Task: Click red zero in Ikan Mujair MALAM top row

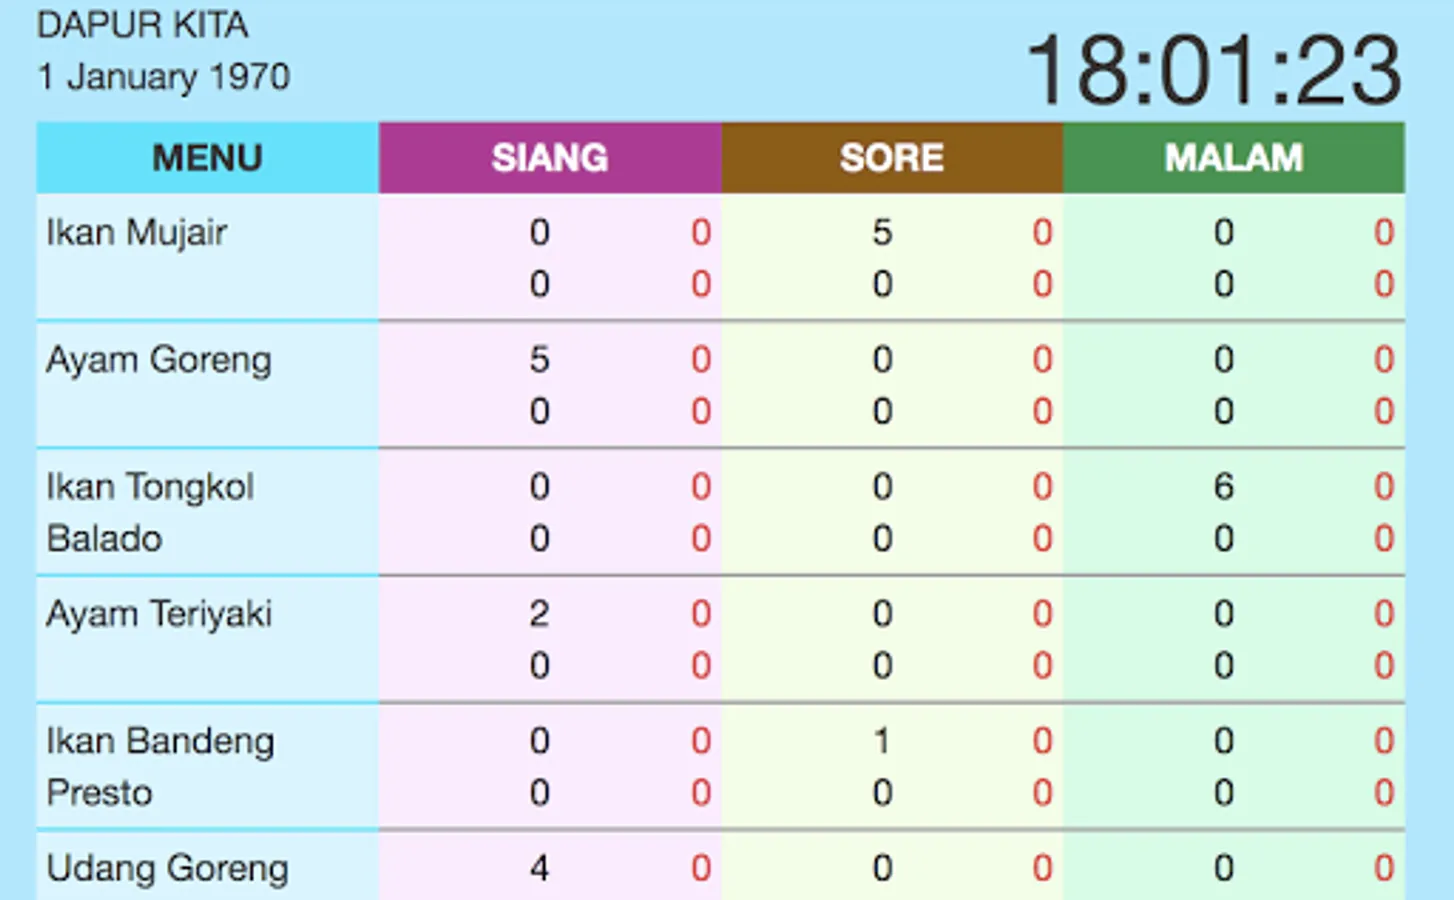Action: (x=1384, y=232)
